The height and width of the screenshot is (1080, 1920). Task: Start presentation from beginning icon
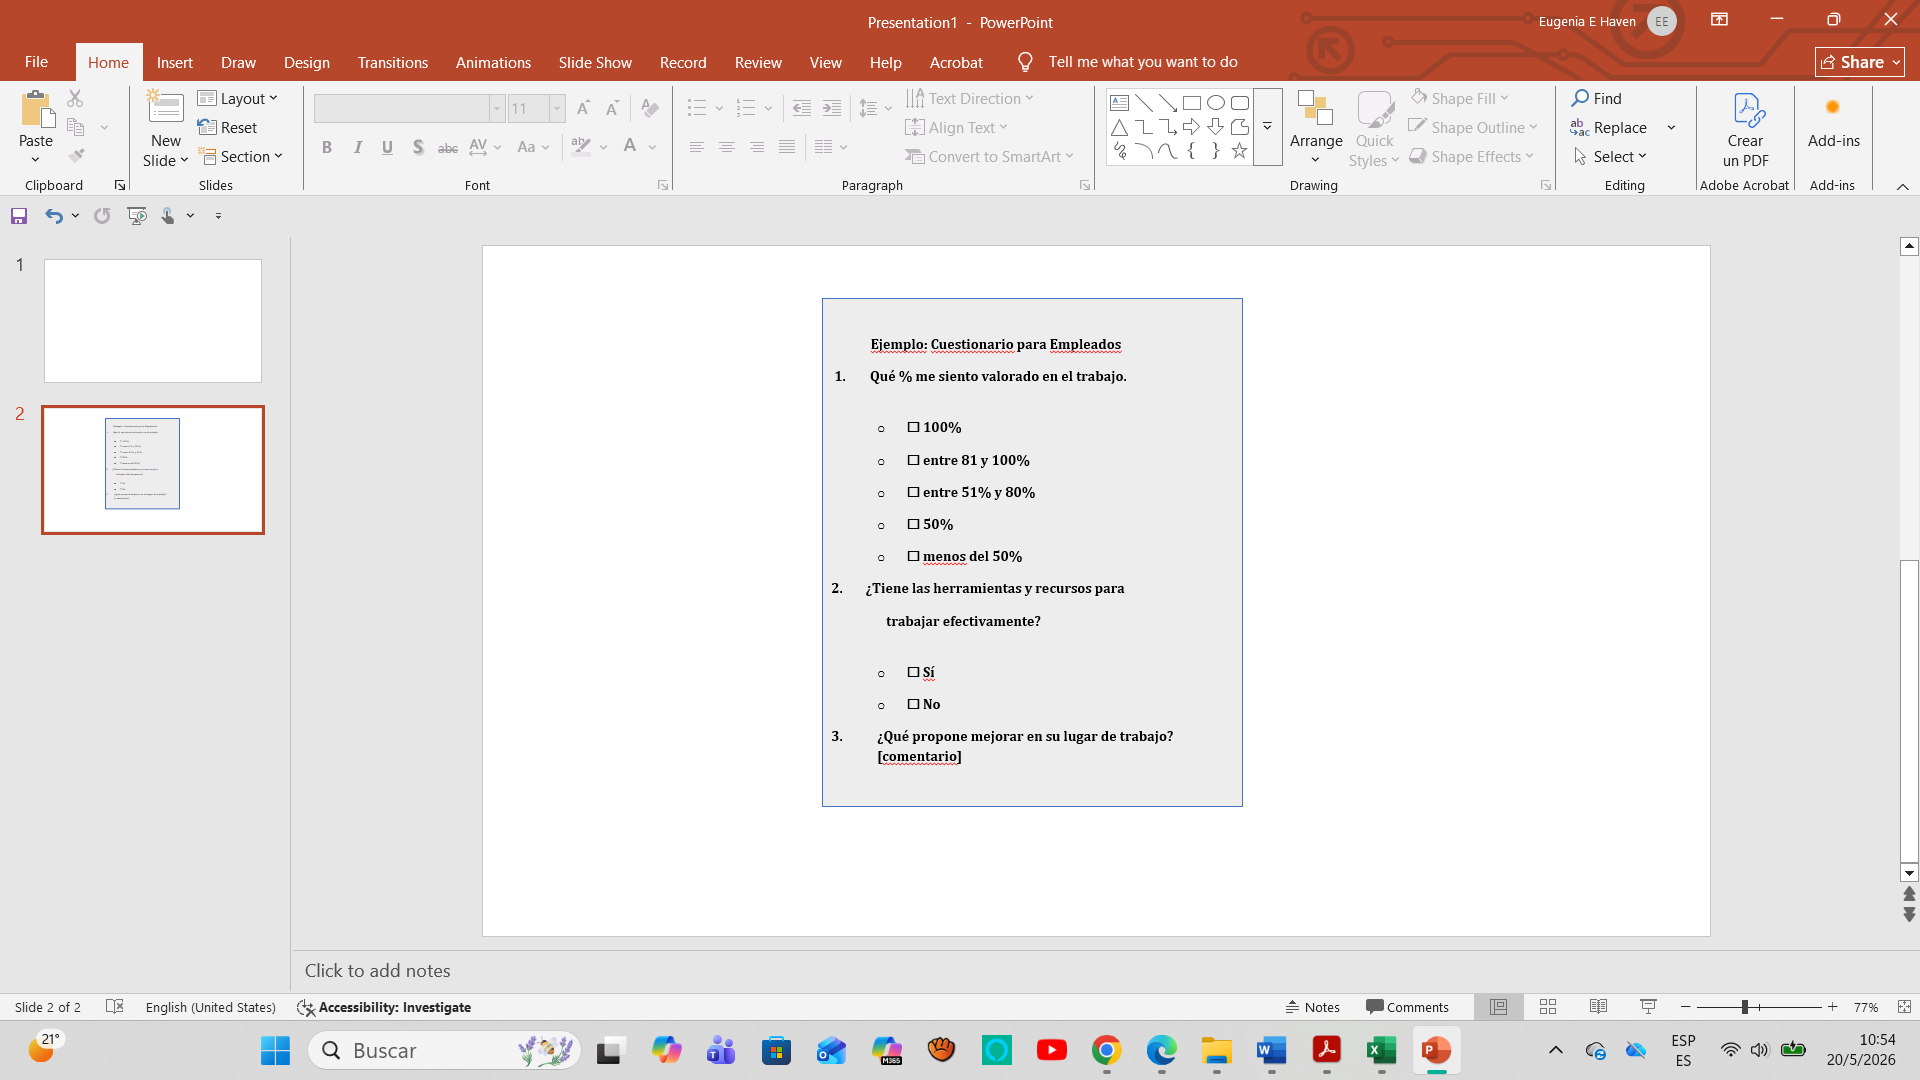[x=137, y=216]
